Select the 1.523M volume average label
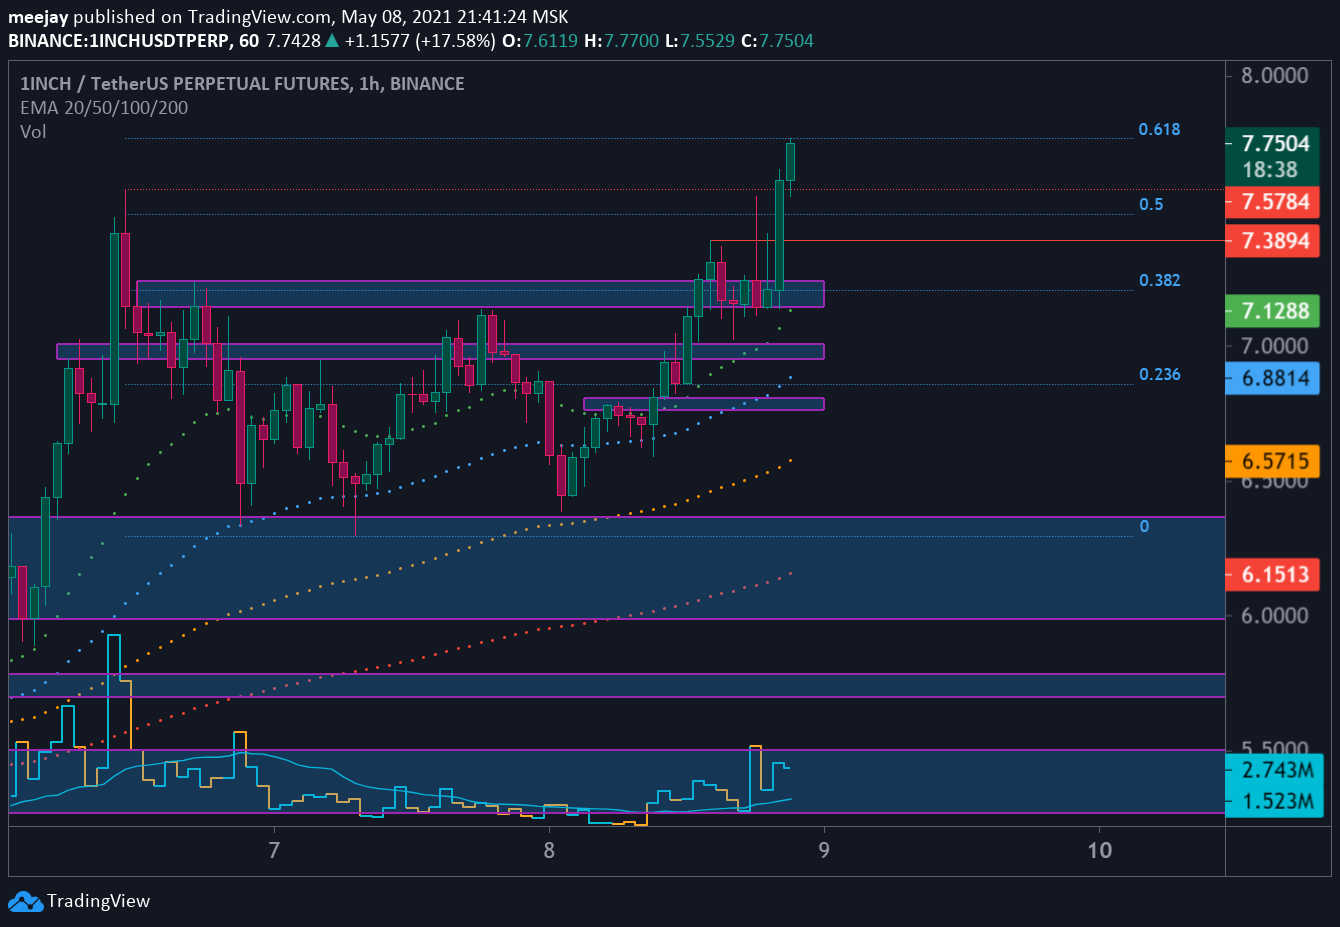This screenshot has height=927, width=1340. tap(1276, 801)
